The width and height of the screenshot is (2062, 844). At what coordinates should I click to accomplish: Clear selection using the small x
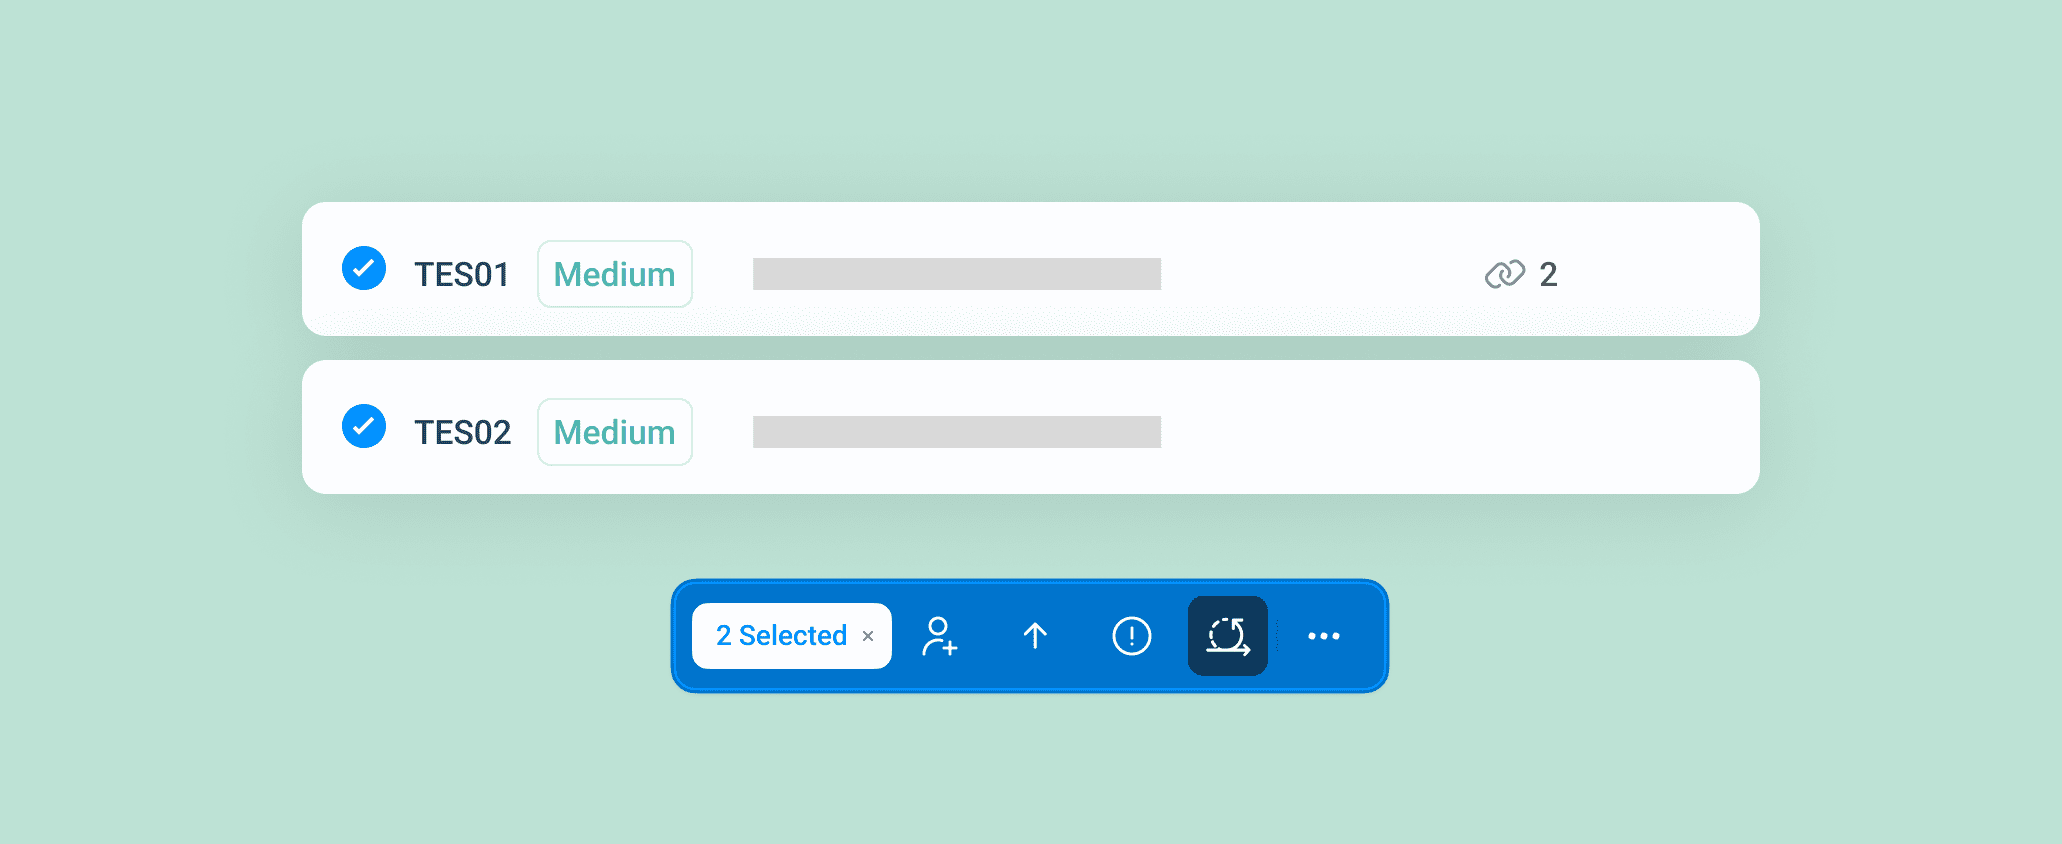pyautogui.click(x=868, y=636)
